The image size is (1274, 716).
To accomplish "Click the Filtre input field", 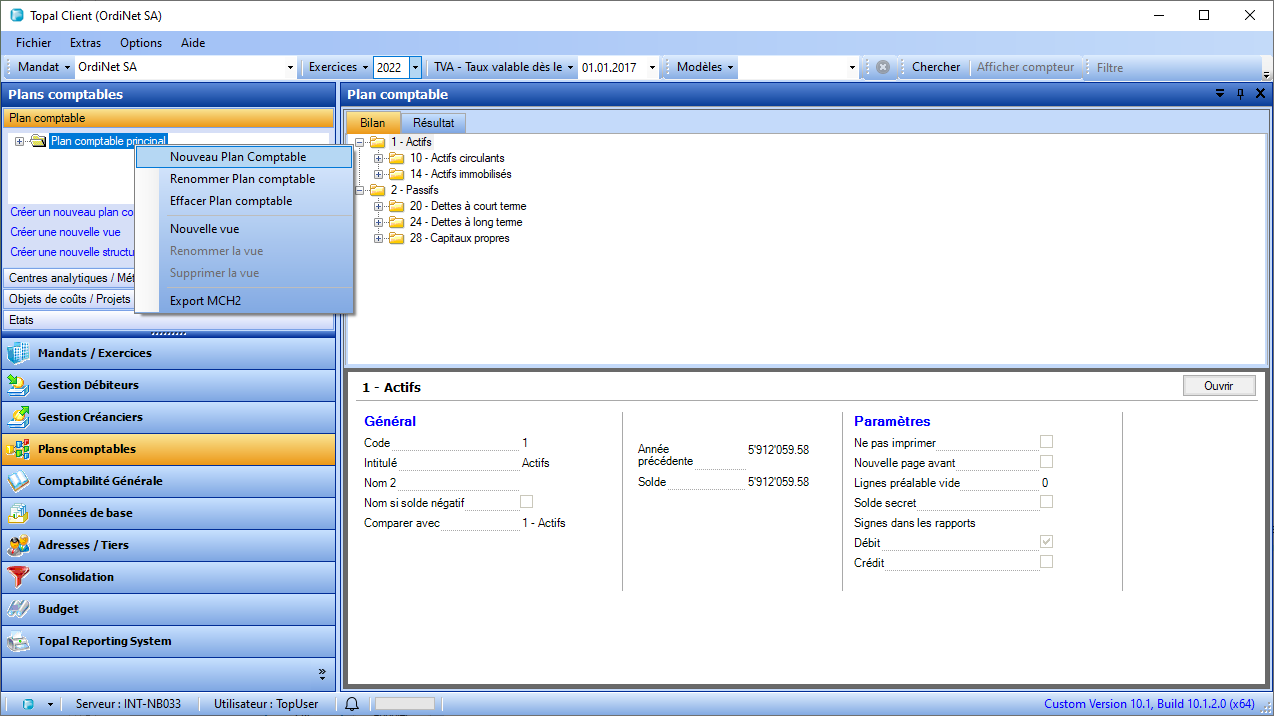I will tap(1175, 68).
